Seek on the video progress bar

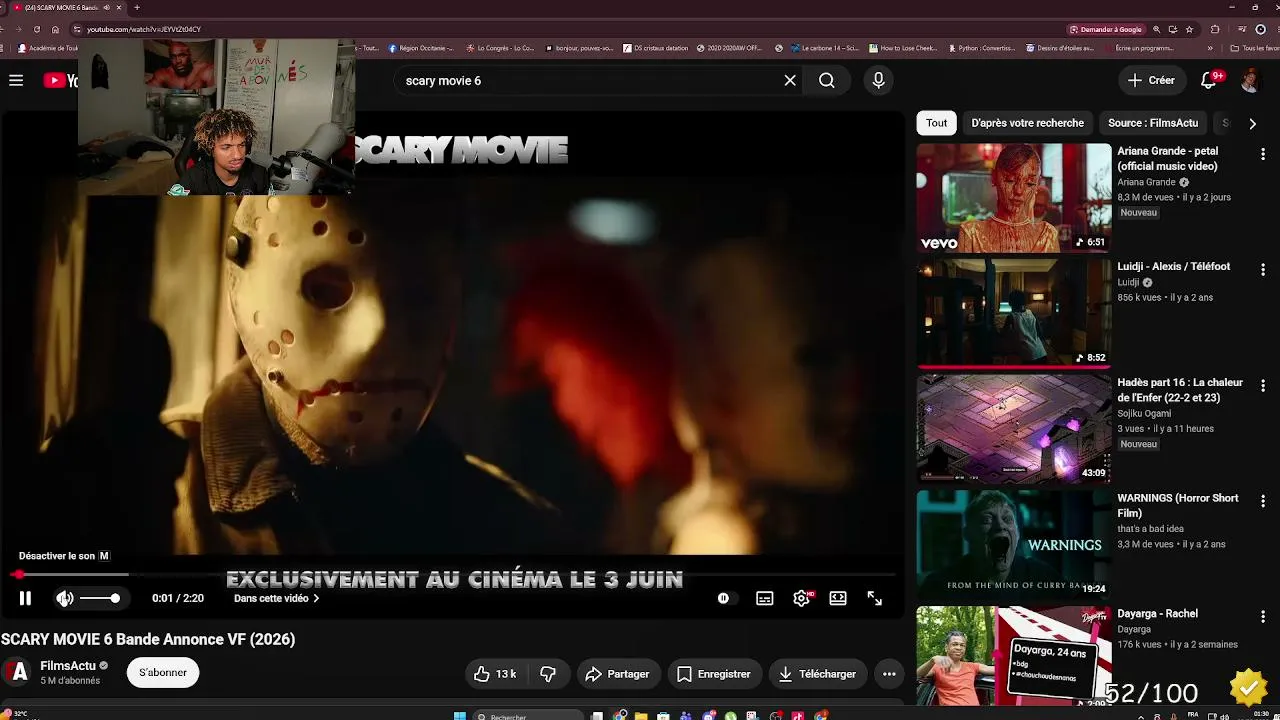point(452,575)
